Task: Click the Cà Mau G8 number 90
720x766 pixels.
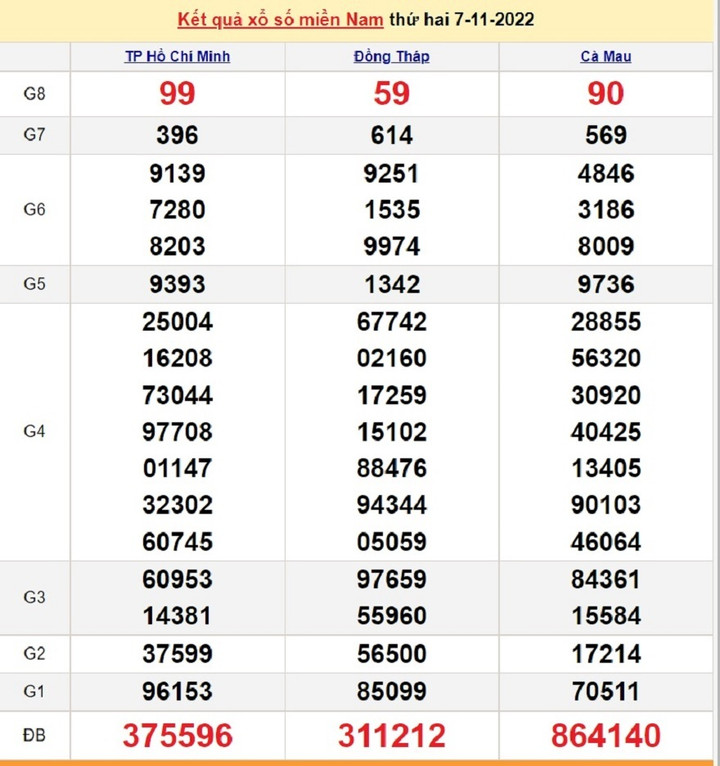Action: click(606, 93)
